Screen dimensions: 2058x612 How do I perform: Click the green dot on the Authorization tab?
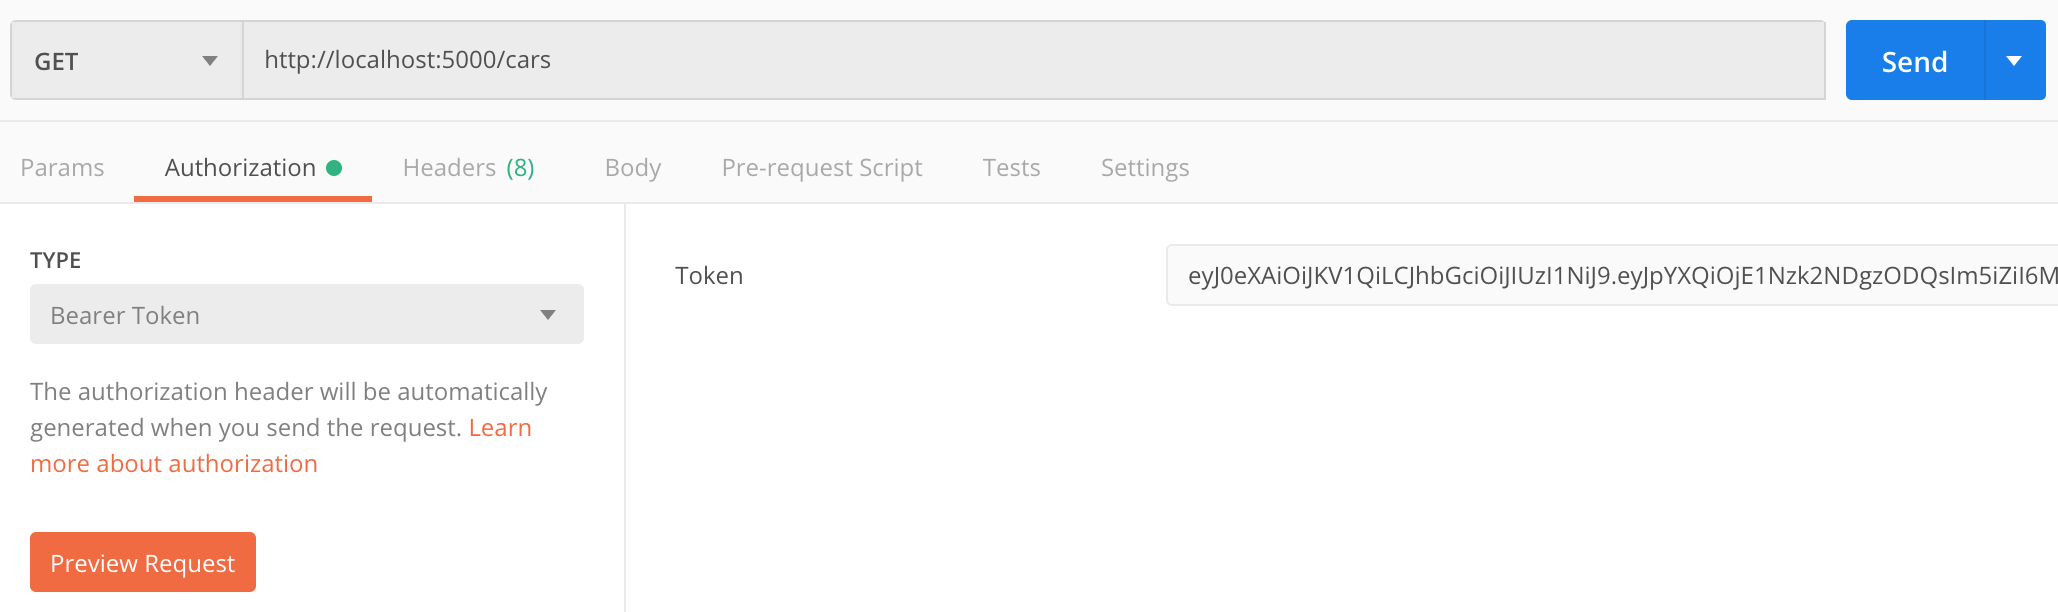click(x=334, y=168)
